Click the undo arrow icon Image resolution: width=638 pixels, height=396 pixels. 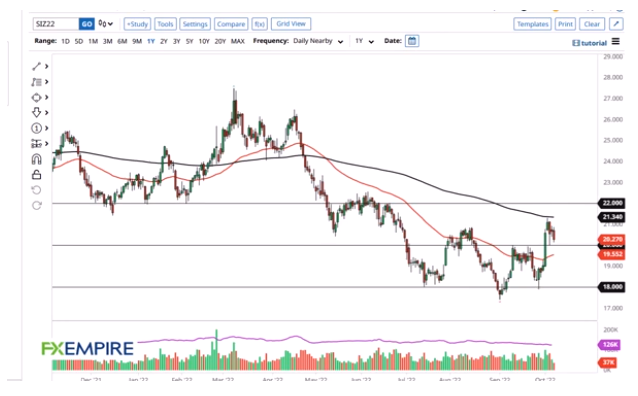click(37, 190)
